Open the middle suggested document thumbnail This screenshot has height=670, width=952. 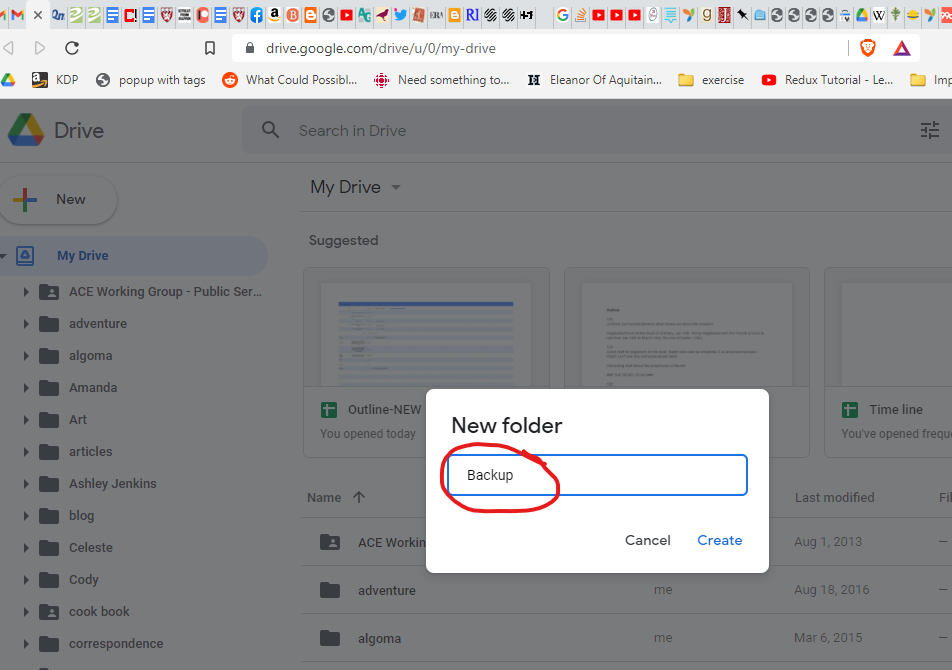coord(687,334)
